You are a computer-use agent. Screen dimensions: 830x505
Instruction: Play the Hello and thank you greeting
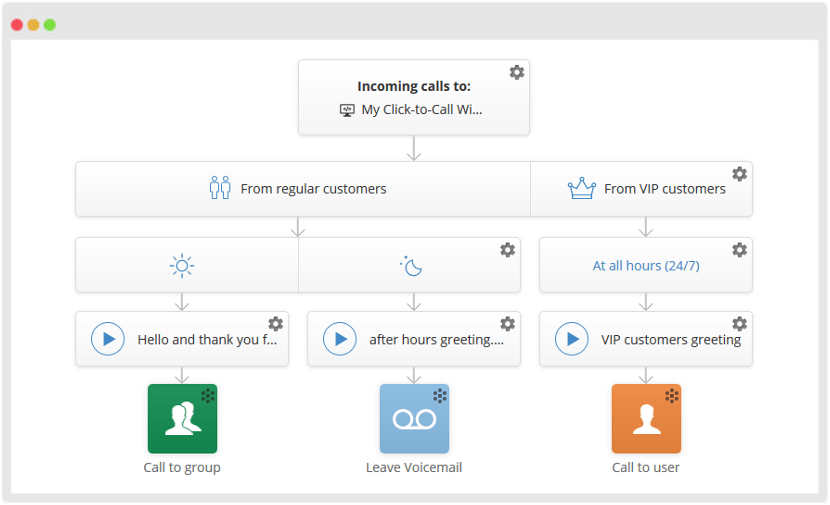click(x=108, y=339)
